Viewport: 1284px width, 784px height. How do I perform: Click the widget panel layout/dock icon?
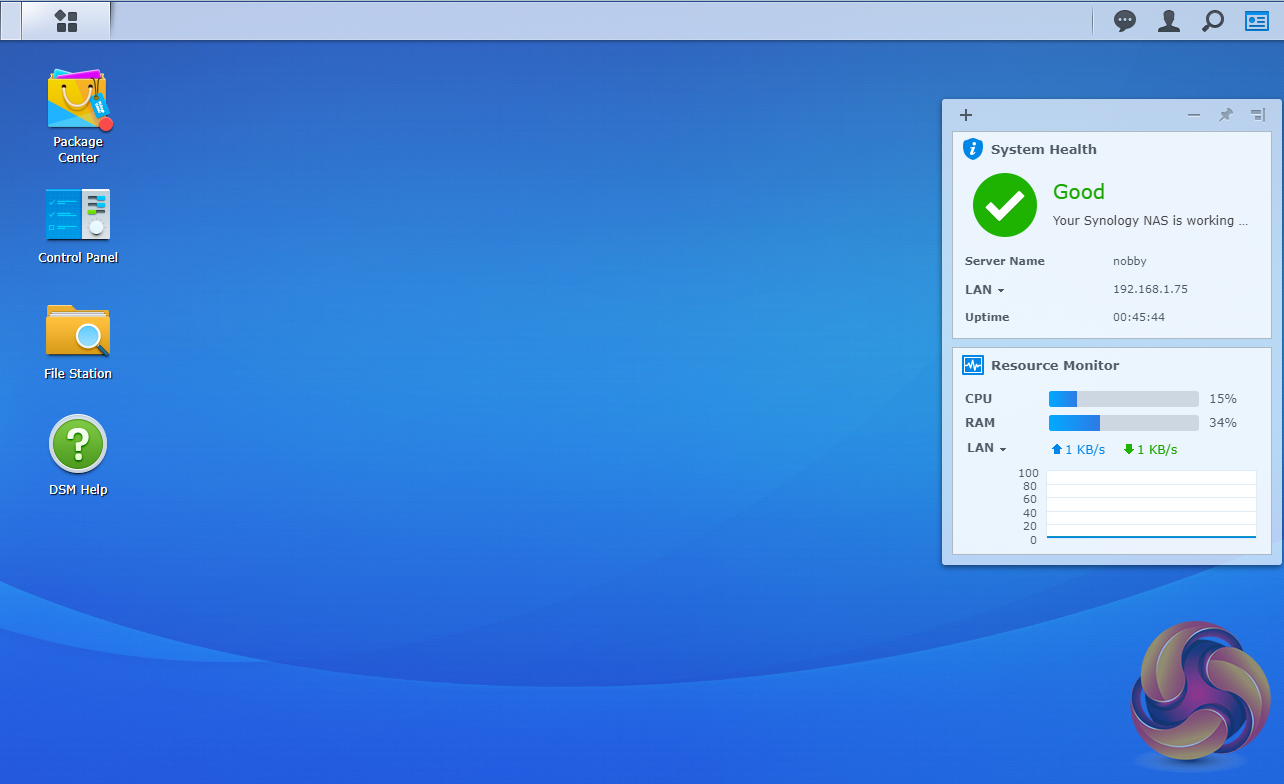[x=1258, y=115]
